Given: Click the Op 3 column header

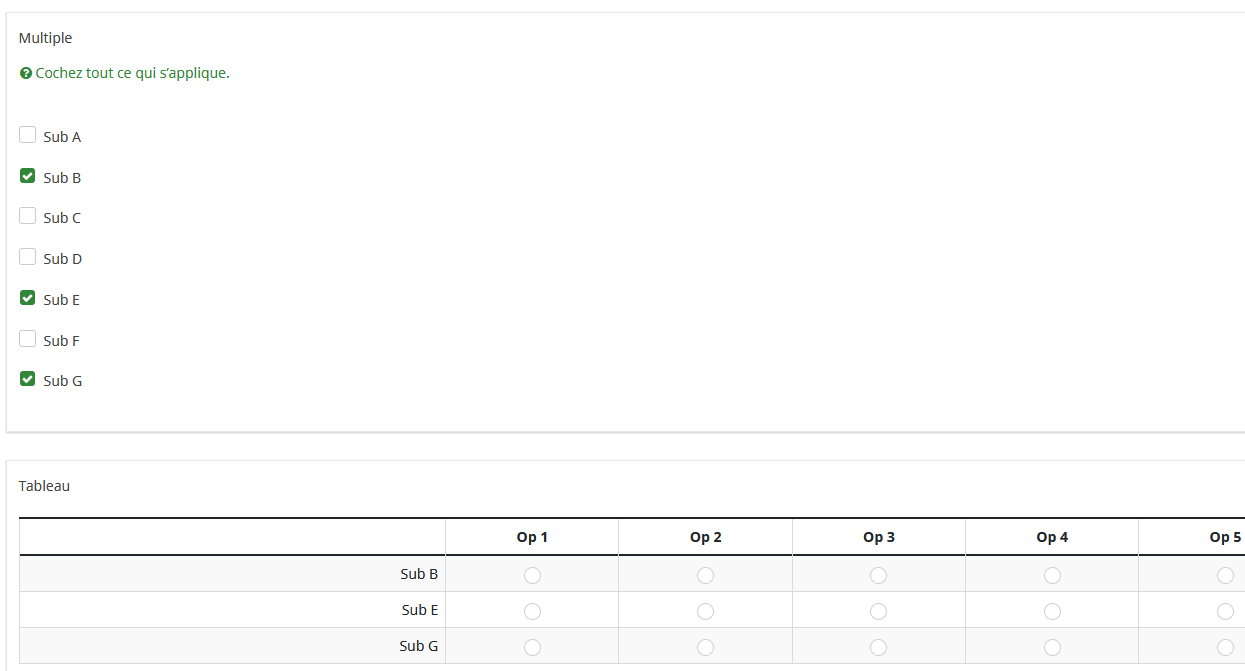Looking at the screenshot, I should 879,537.
